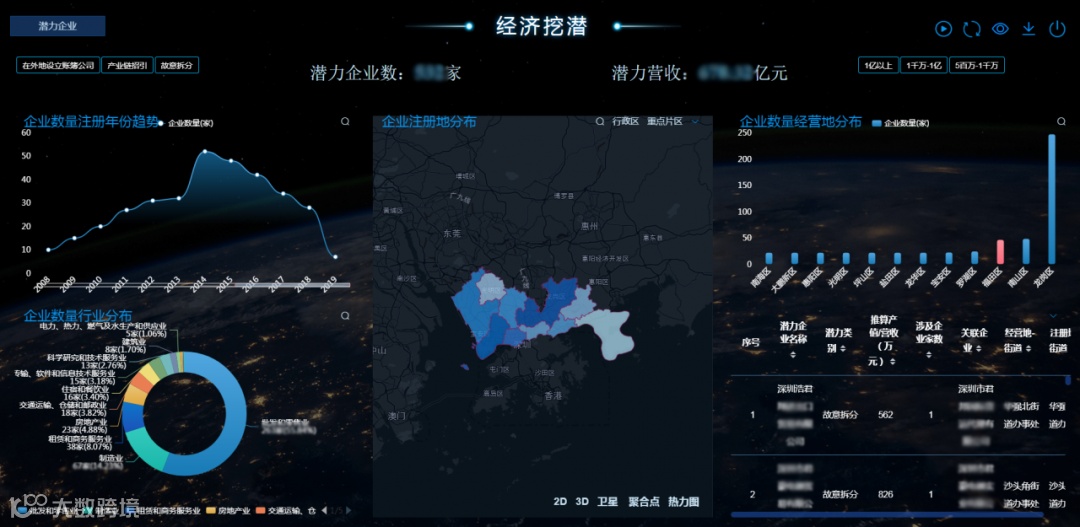Click 沙头角街道办事处 cell in row 2
1080x527 pixels.
coord(1021,494)
